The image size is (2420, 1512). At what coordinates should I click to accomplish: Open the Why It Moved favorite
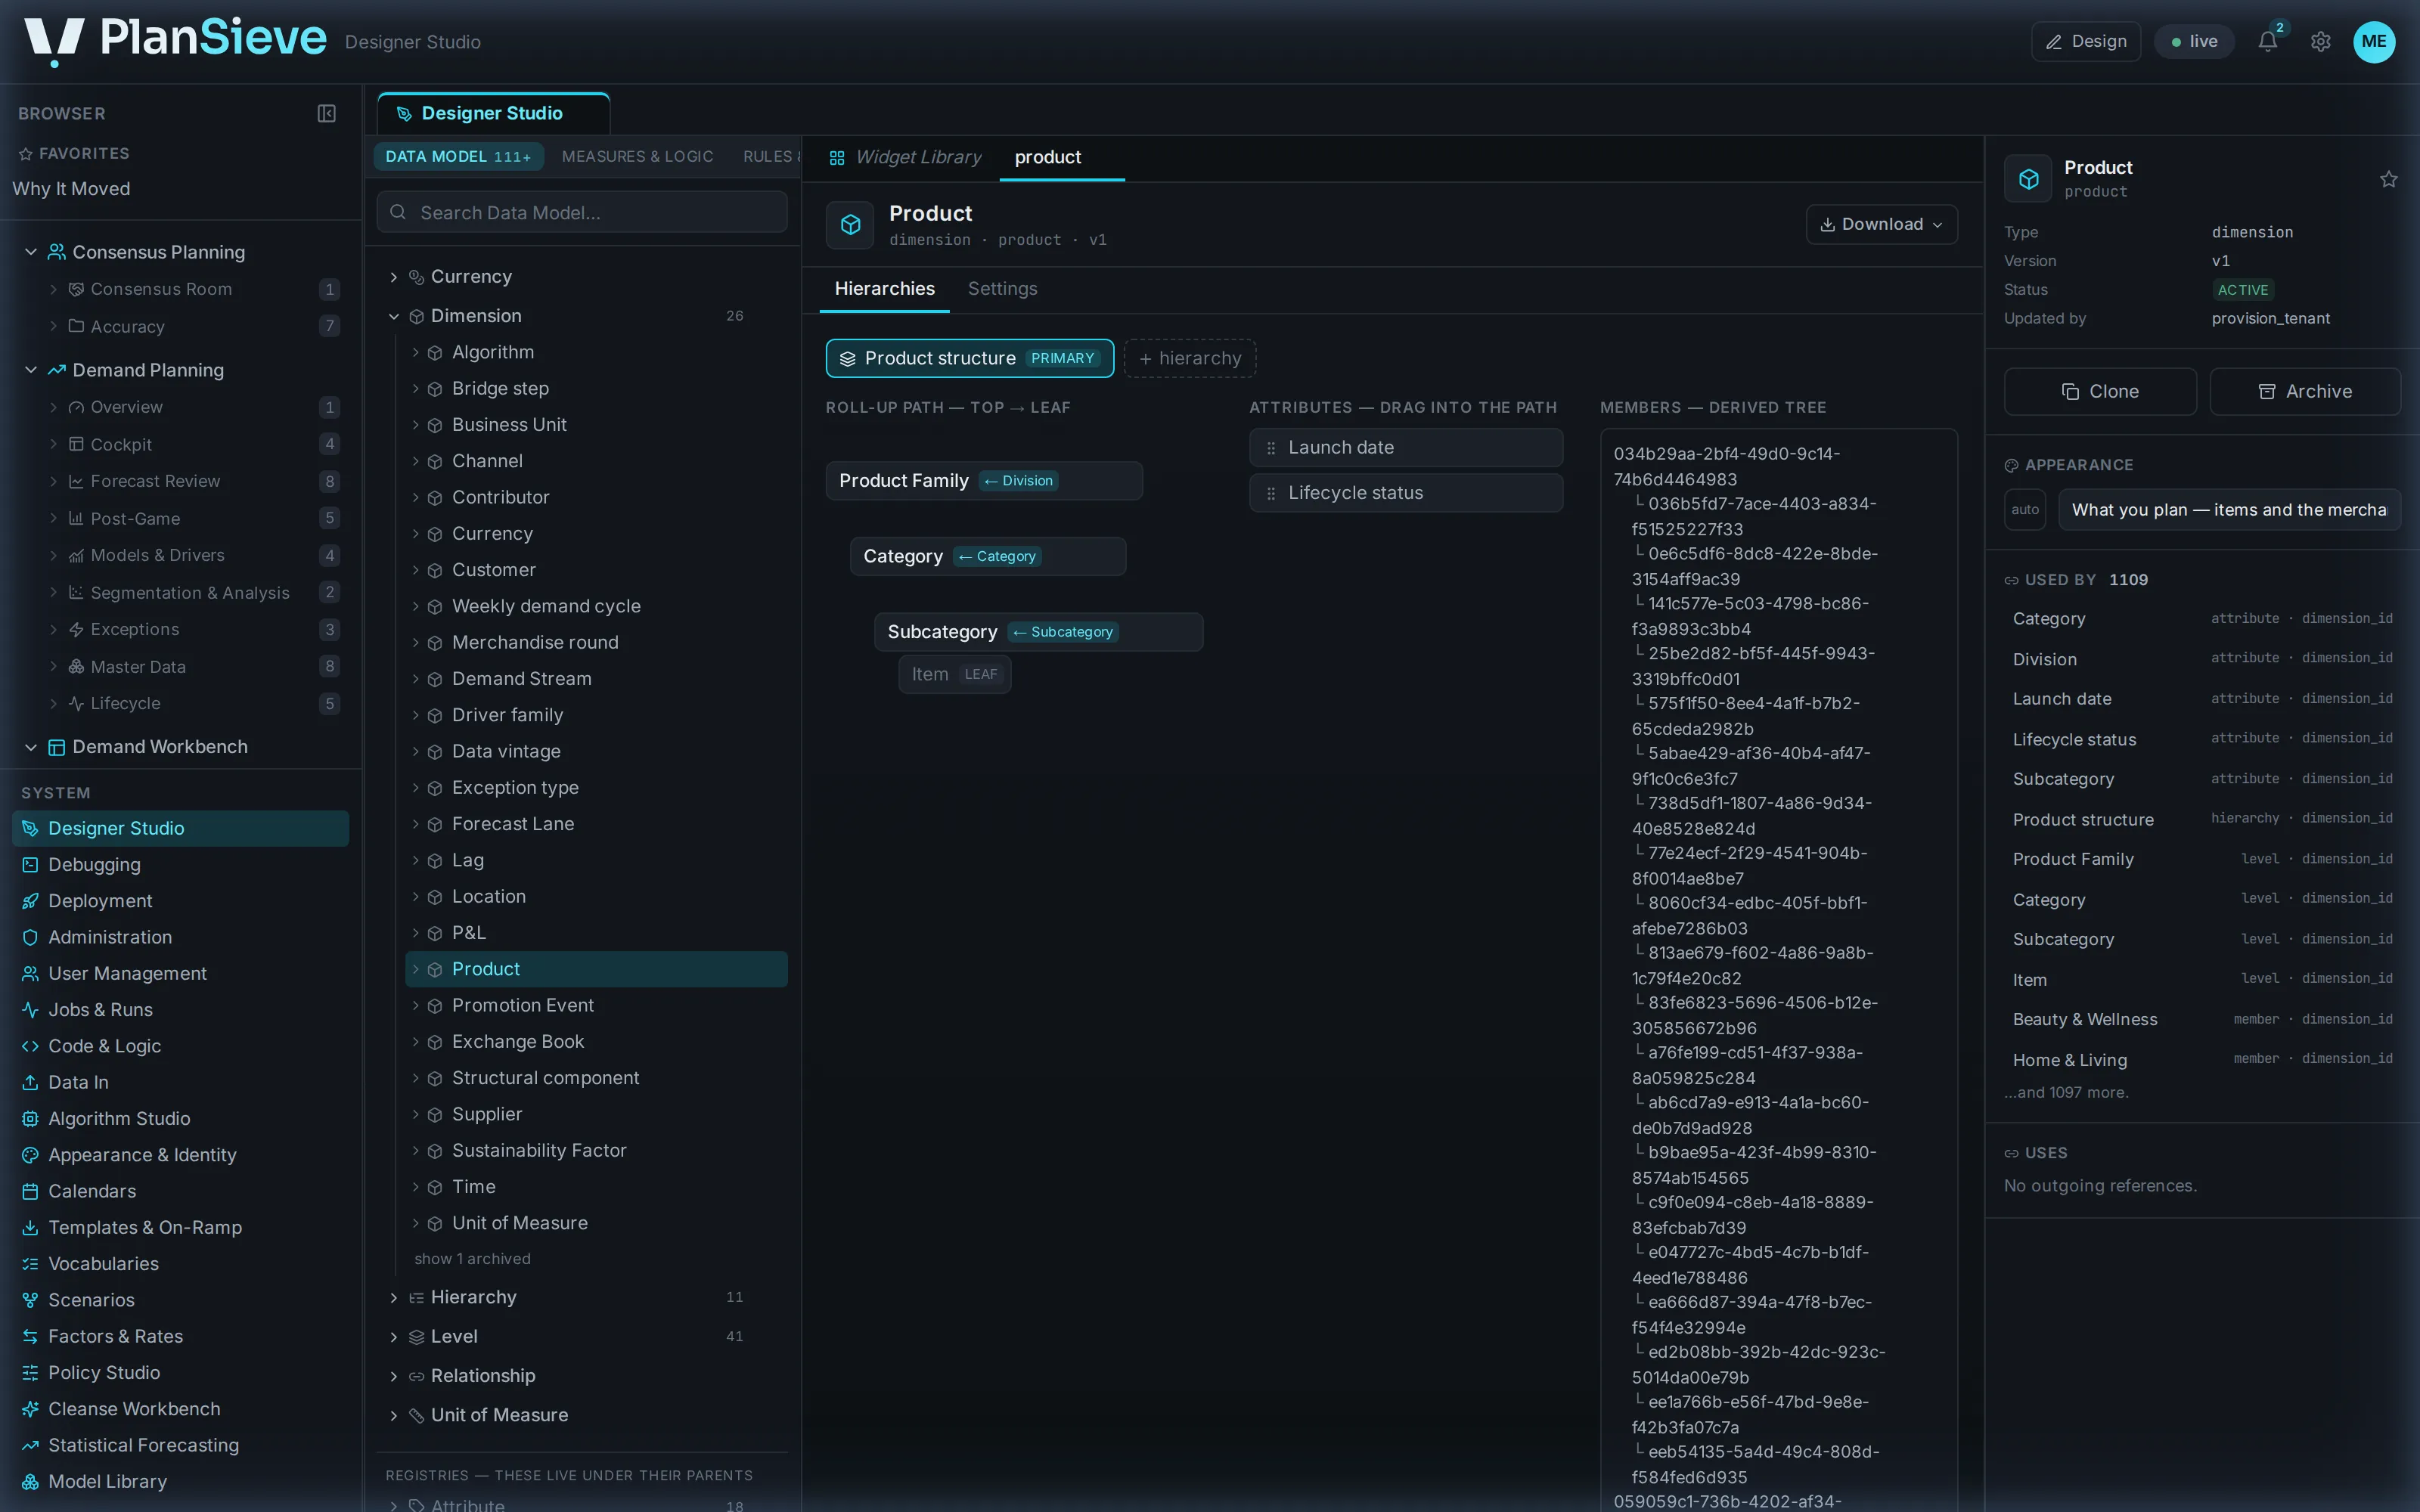click(x=71, y=188)
